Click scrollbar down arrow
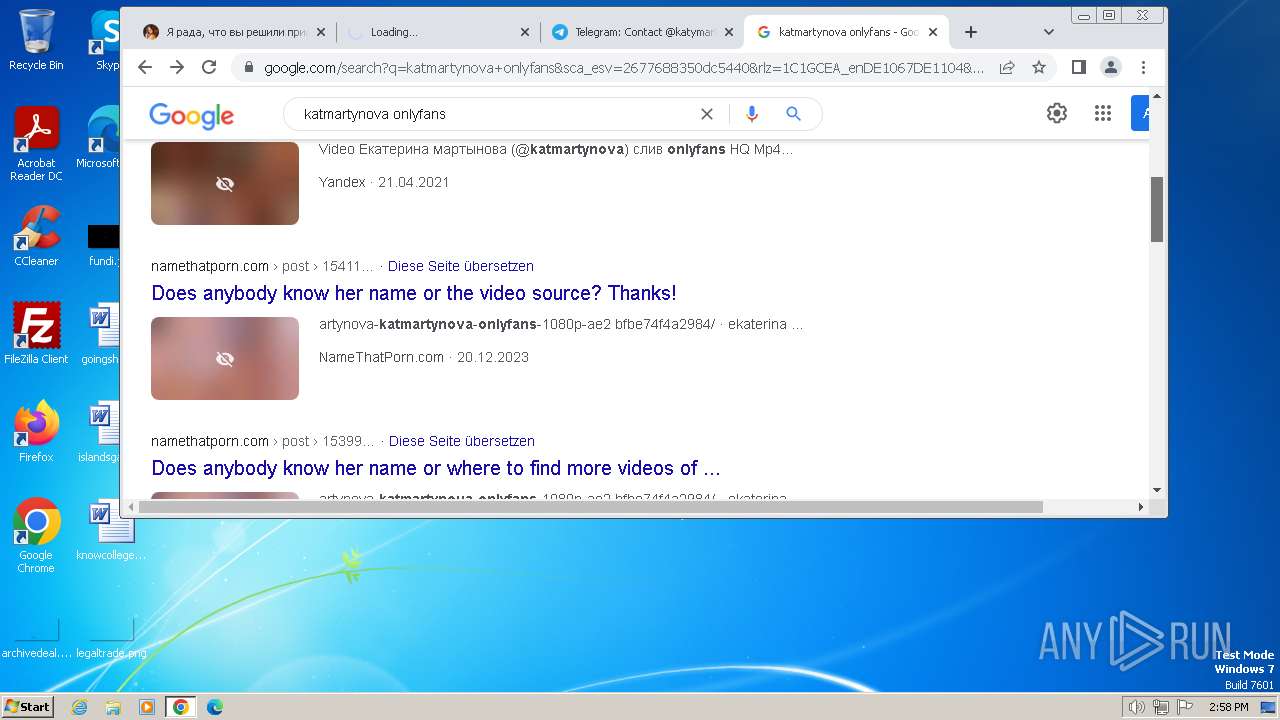Image resolution: width=1280 pixels, height=720 pixels. coord(1157,490)
